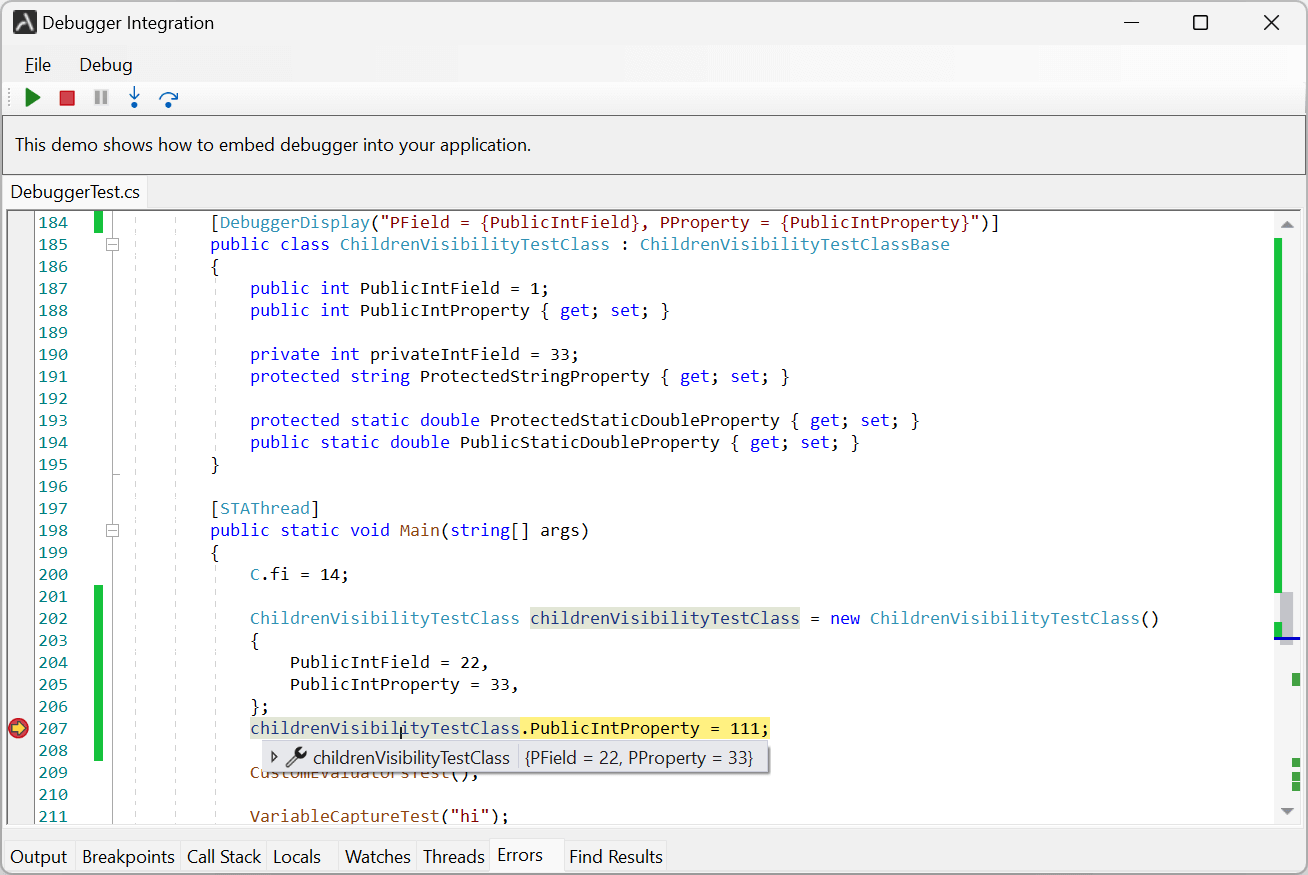Minimize the Debugger Integration window
Screen dimensions: 1308x875
coord(1132,22)
